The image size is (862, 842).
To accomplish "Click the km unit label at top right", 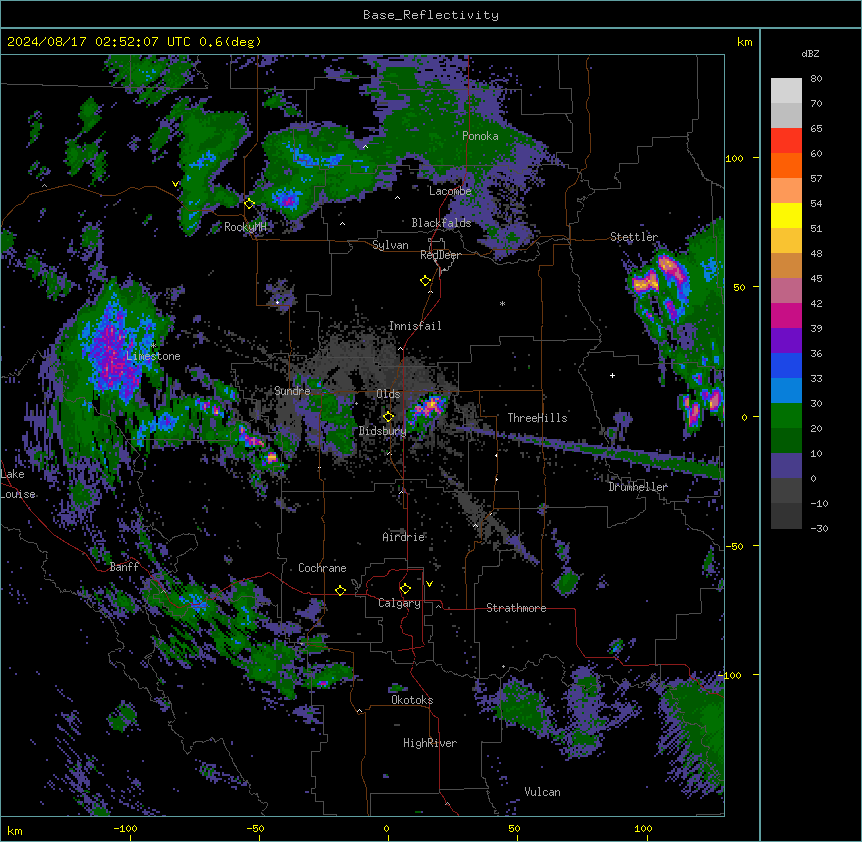I will (x=744, y=42).
